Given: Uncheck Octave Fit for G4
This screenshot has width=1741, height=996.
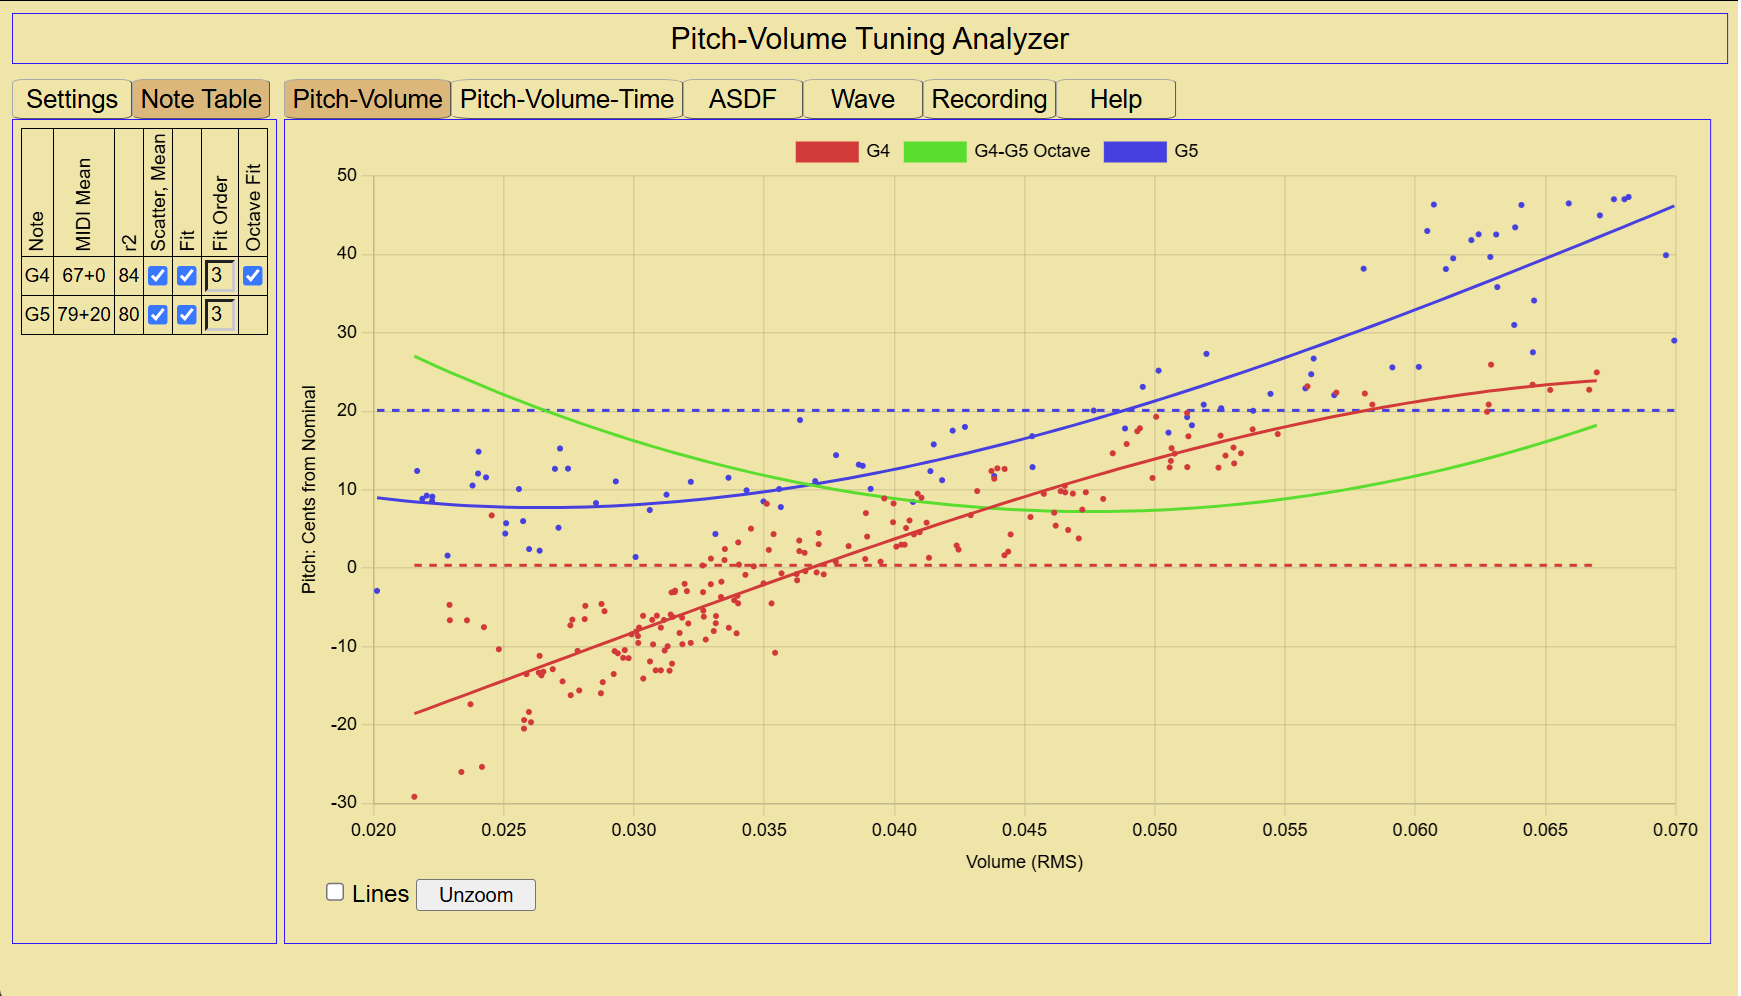Looking at the screenshot, I should [x=253, y=275].
